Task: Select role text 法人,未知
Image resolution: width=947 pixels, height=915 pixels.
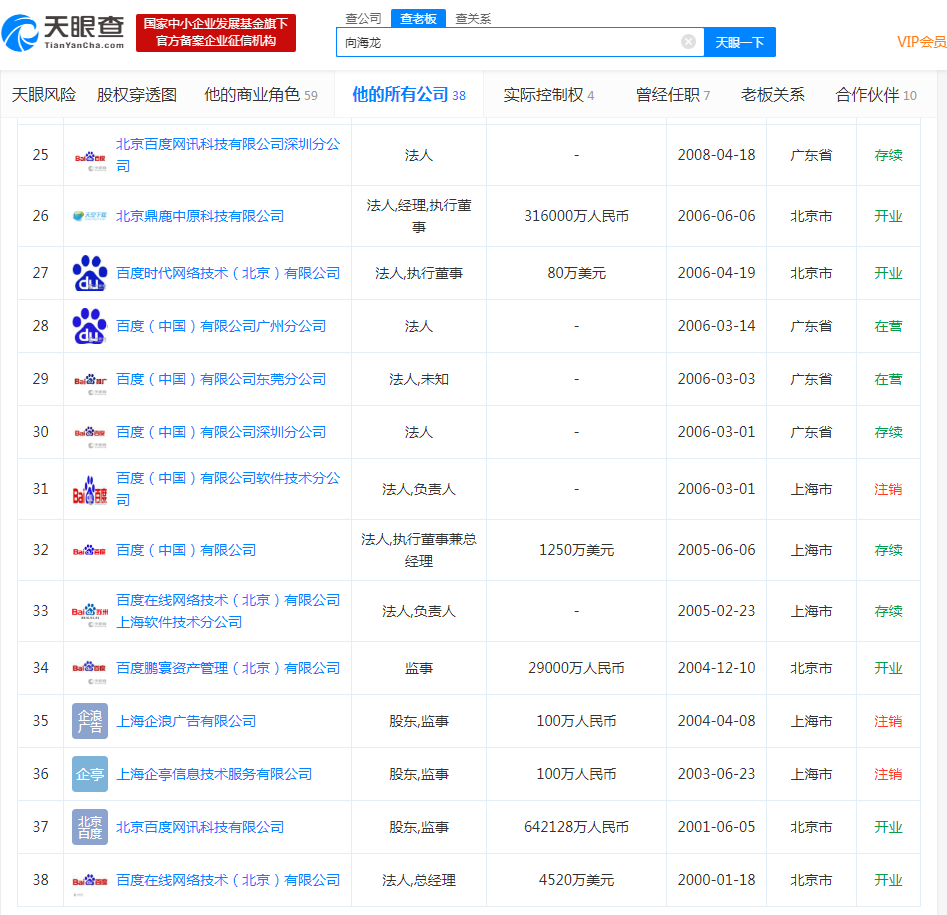Action: click(419, 379)
